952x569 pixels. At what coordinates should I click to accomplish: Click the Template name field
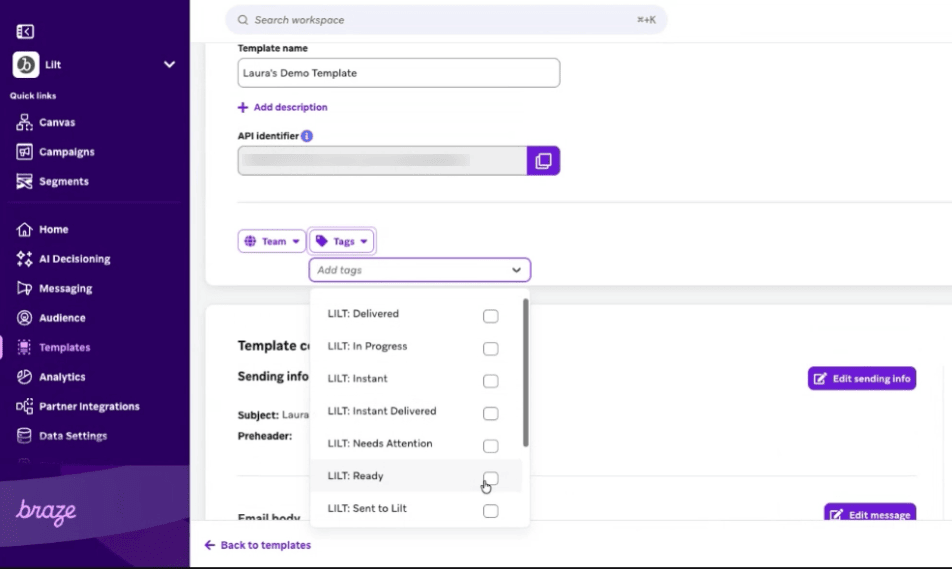[399, 73]
